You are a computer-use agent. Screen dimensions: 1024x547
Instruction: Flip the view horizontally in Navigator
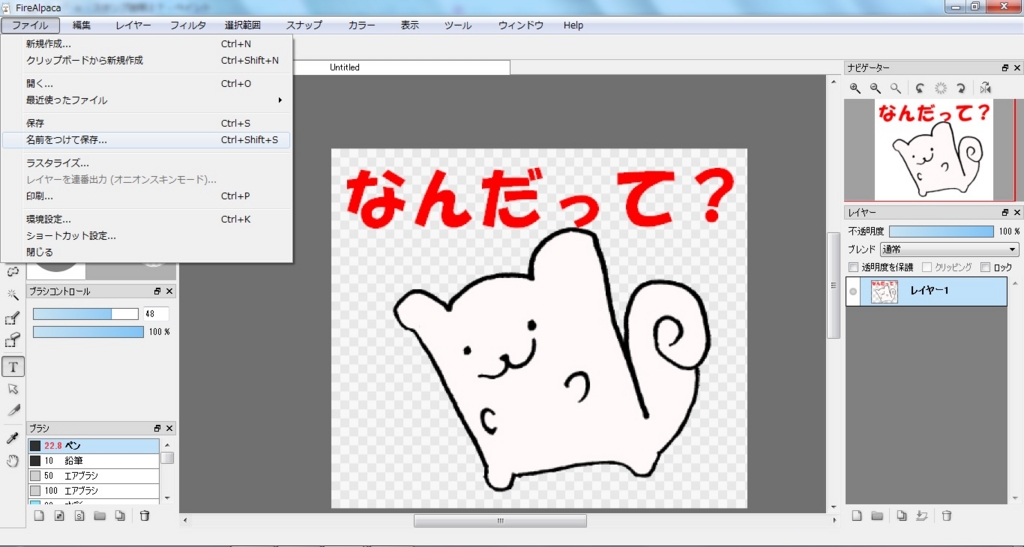tap(985, 88)
